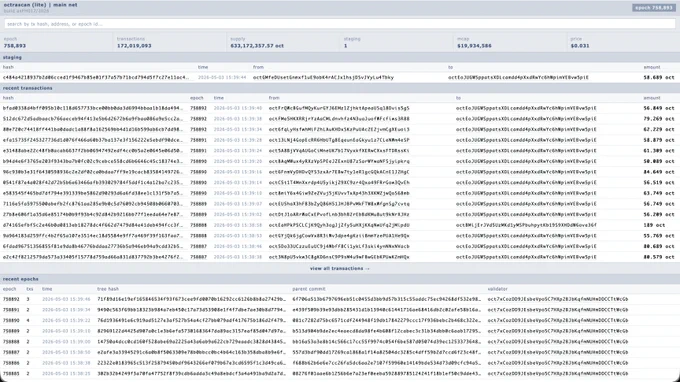Image resolution: width=680 pixels, height=382 pixels.
Task: Open epoch 758891 in recent epochs list
Action: pos(11,310)
